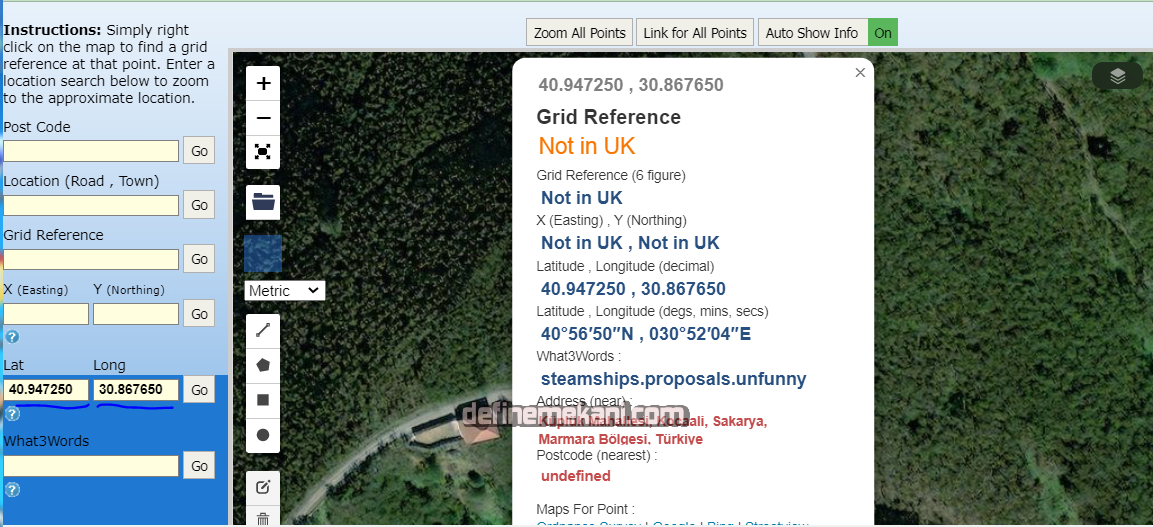The image size is (1153, 527).
Task: Select the draw line tool
Action: (x=263, y=330)
